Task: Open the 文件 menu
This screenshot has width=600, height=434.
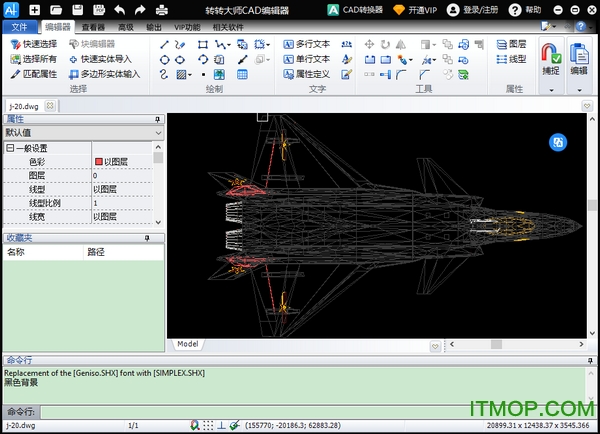Action: (20, 27)
